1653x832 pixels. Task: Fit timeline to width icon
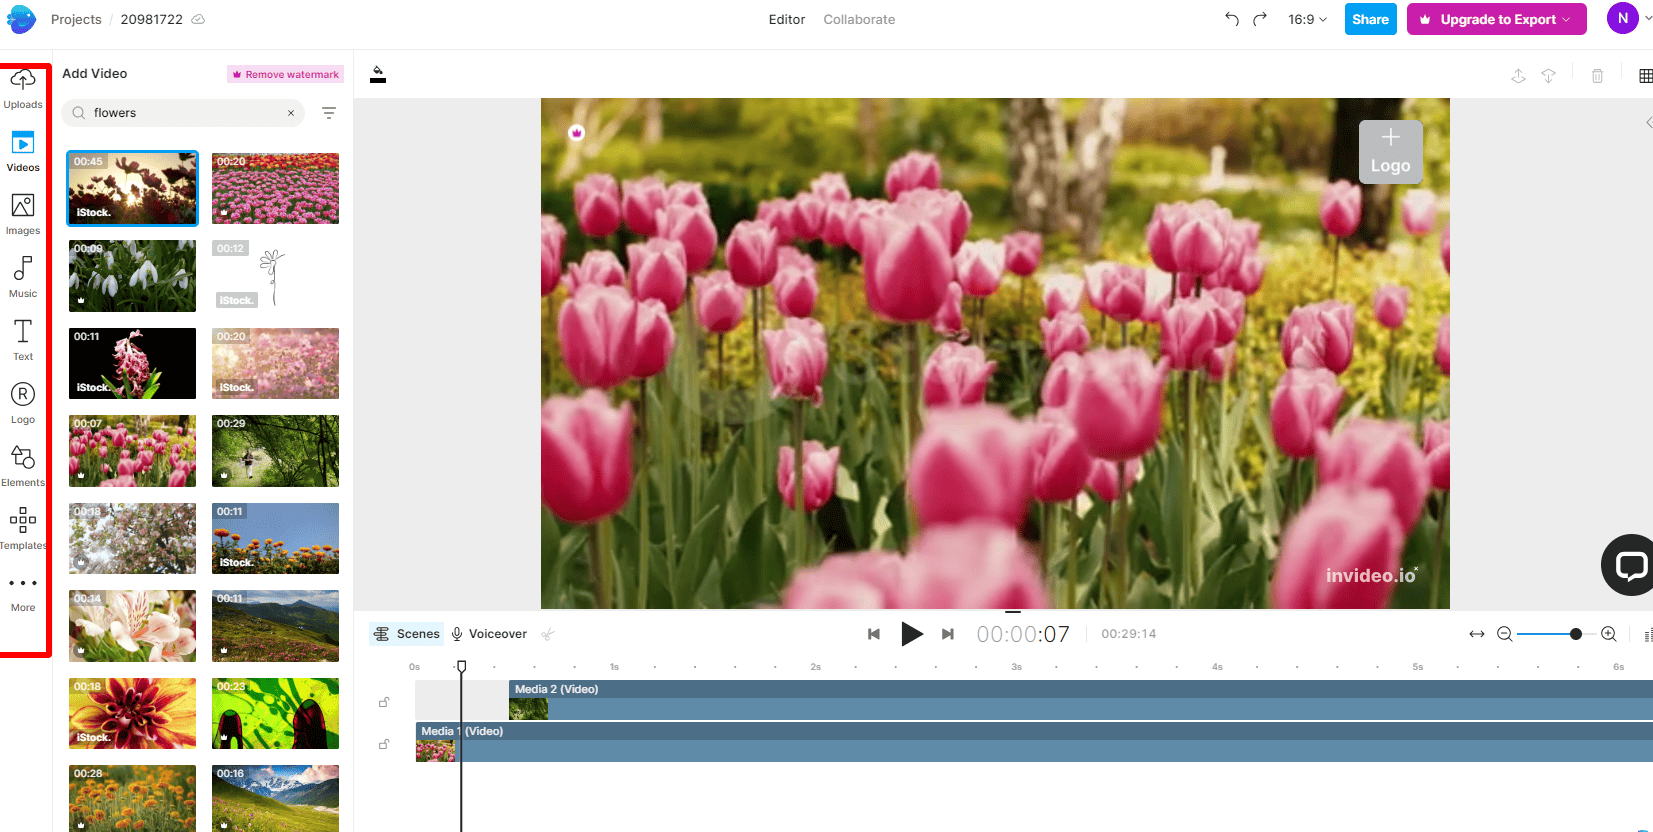pos(1476,634)
